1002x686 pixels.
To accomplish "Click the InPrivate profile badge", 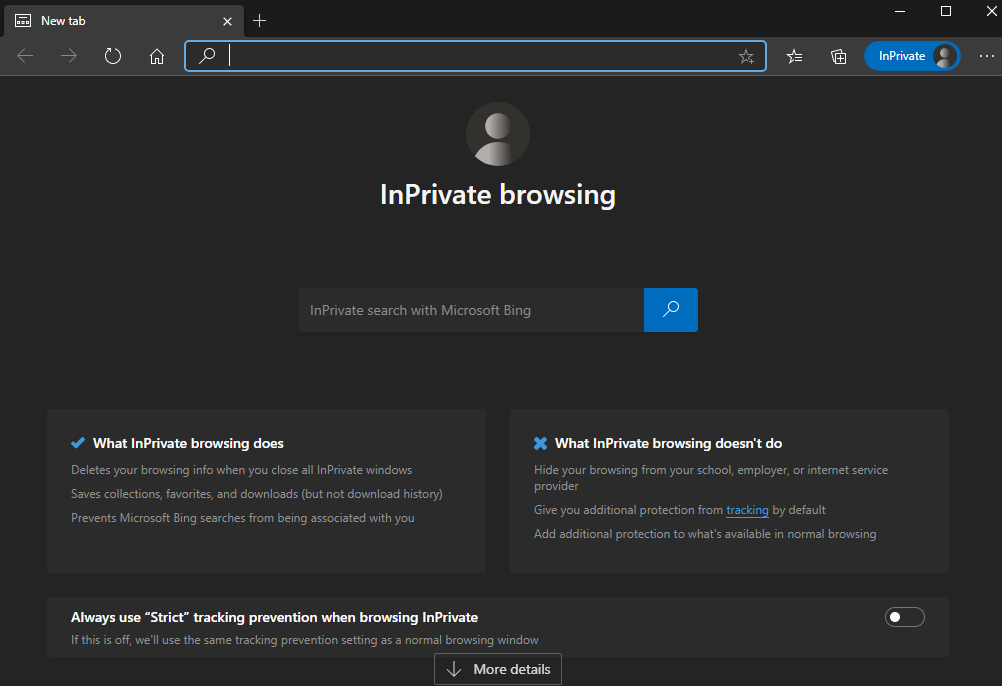I will [x=912, y=56].
